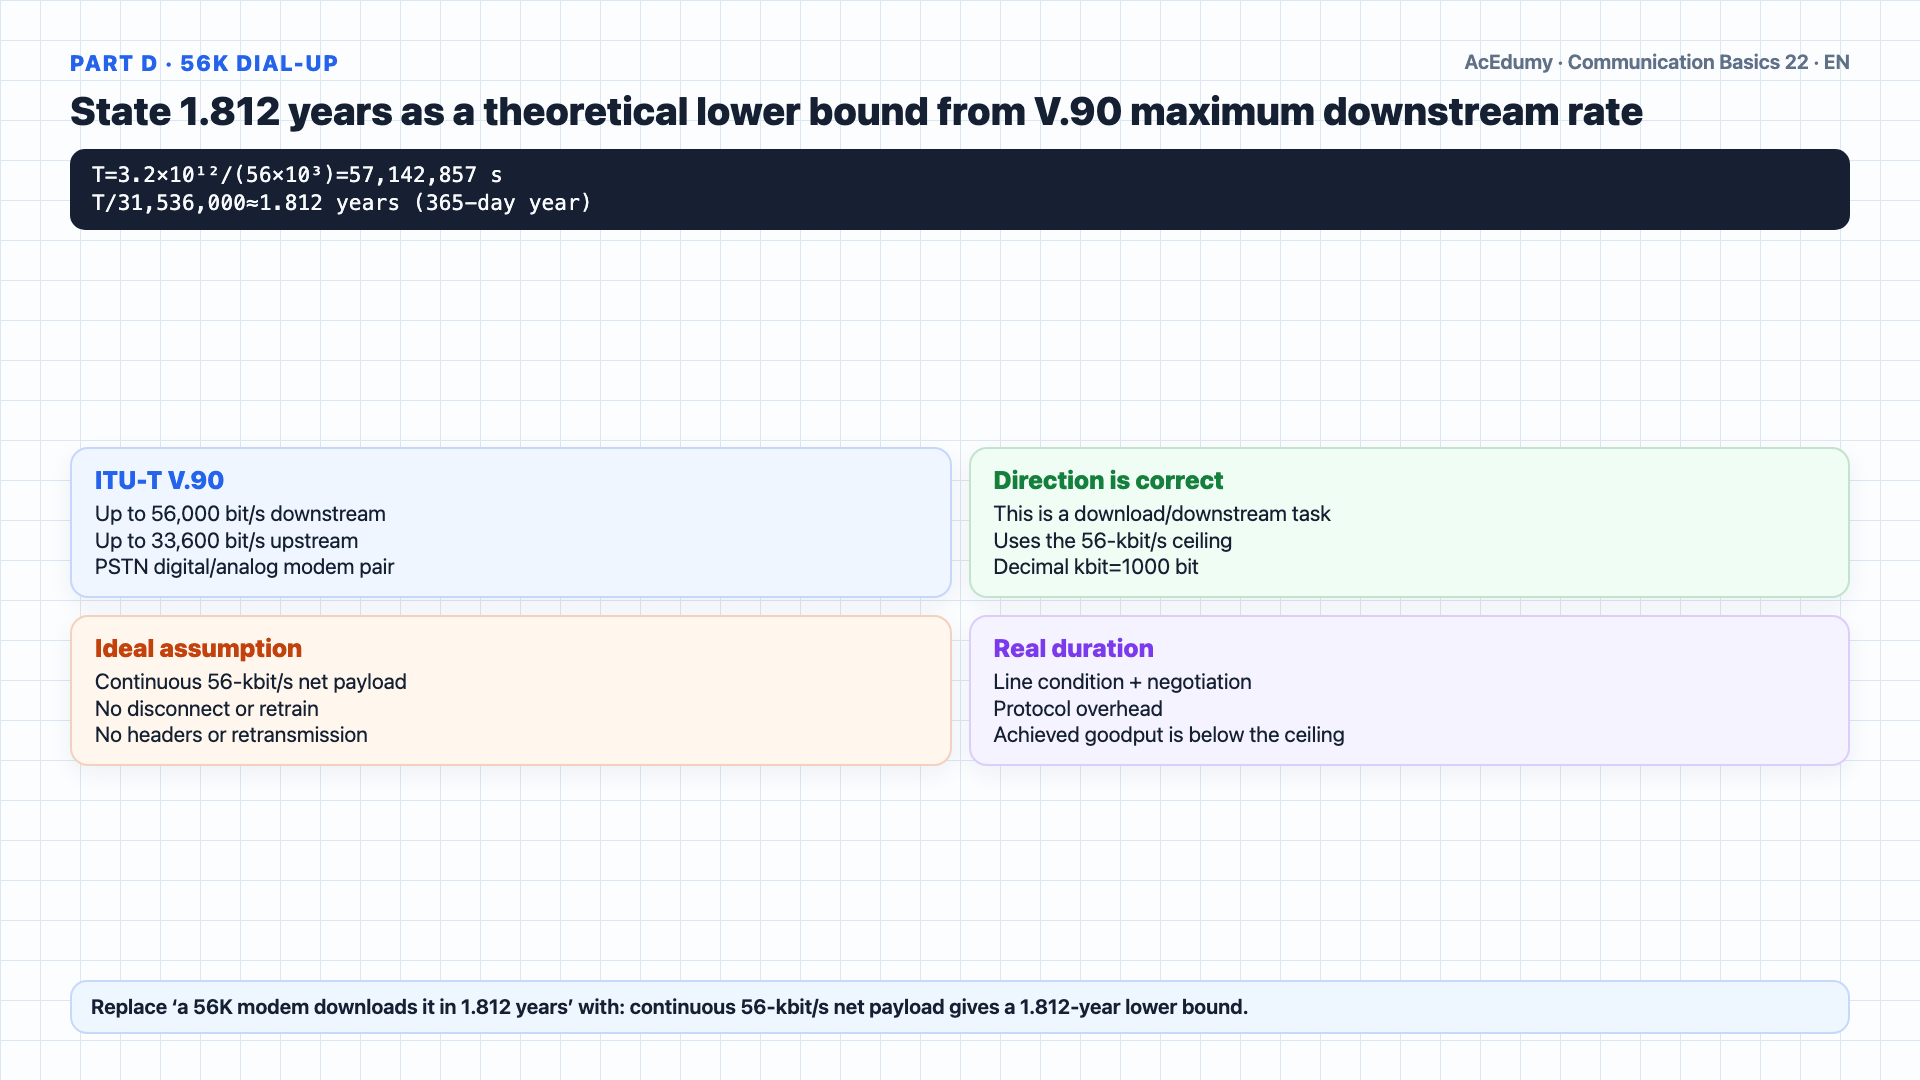Click the line 'T/31,536,000≈1.812 years (365-day year)'

[x=342, y=203]
